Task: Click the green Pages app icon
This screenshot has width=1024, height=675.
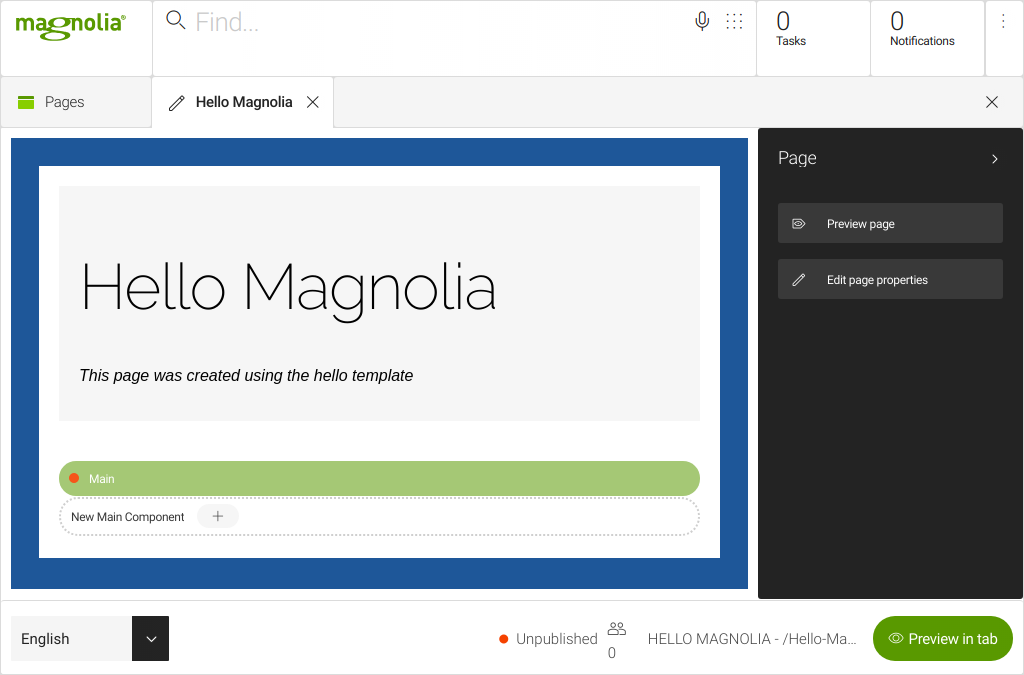Action: (26, 102)
